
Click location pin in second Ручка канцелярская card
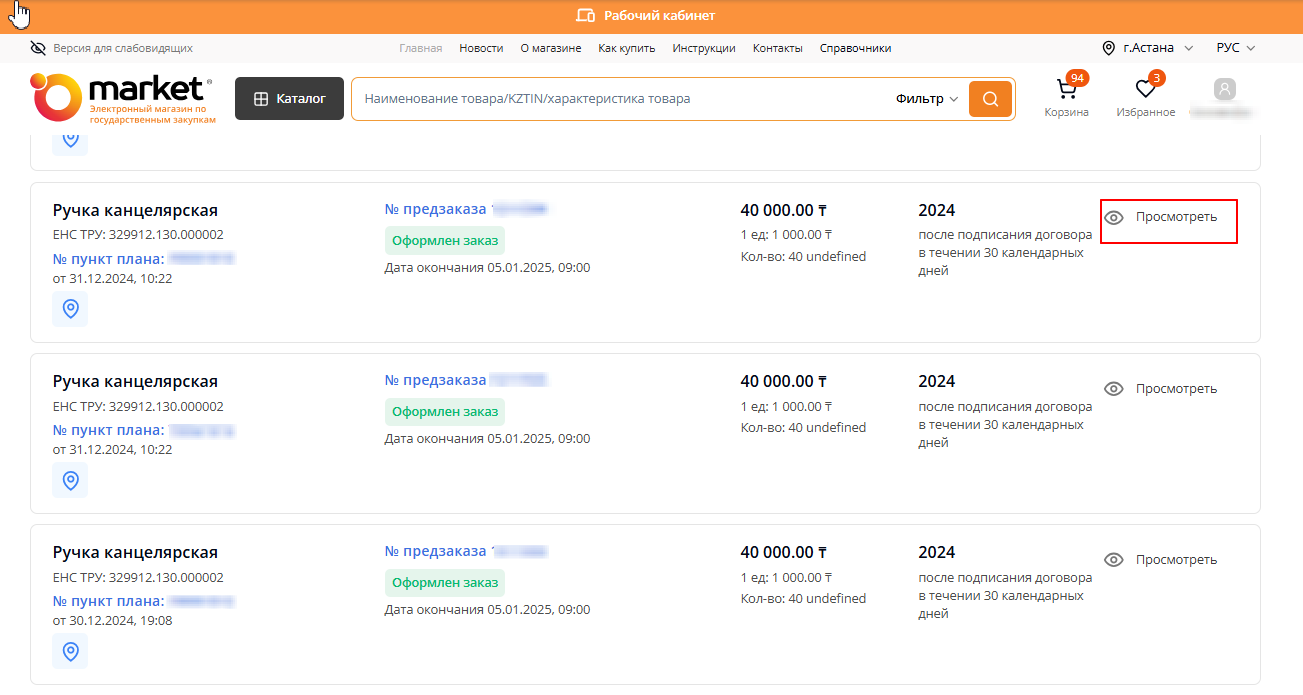point(70,480)
